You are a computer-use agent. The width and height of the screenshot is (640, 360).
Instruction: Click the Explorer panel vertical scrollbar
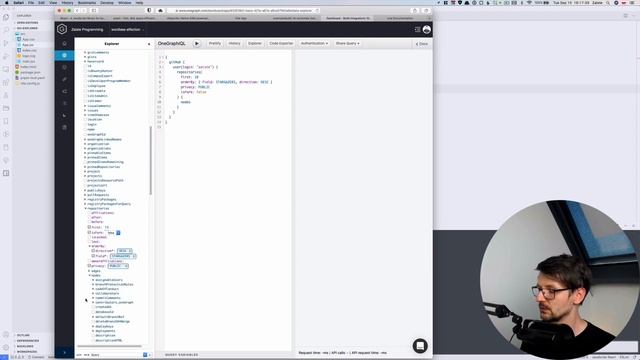point(151,160)
